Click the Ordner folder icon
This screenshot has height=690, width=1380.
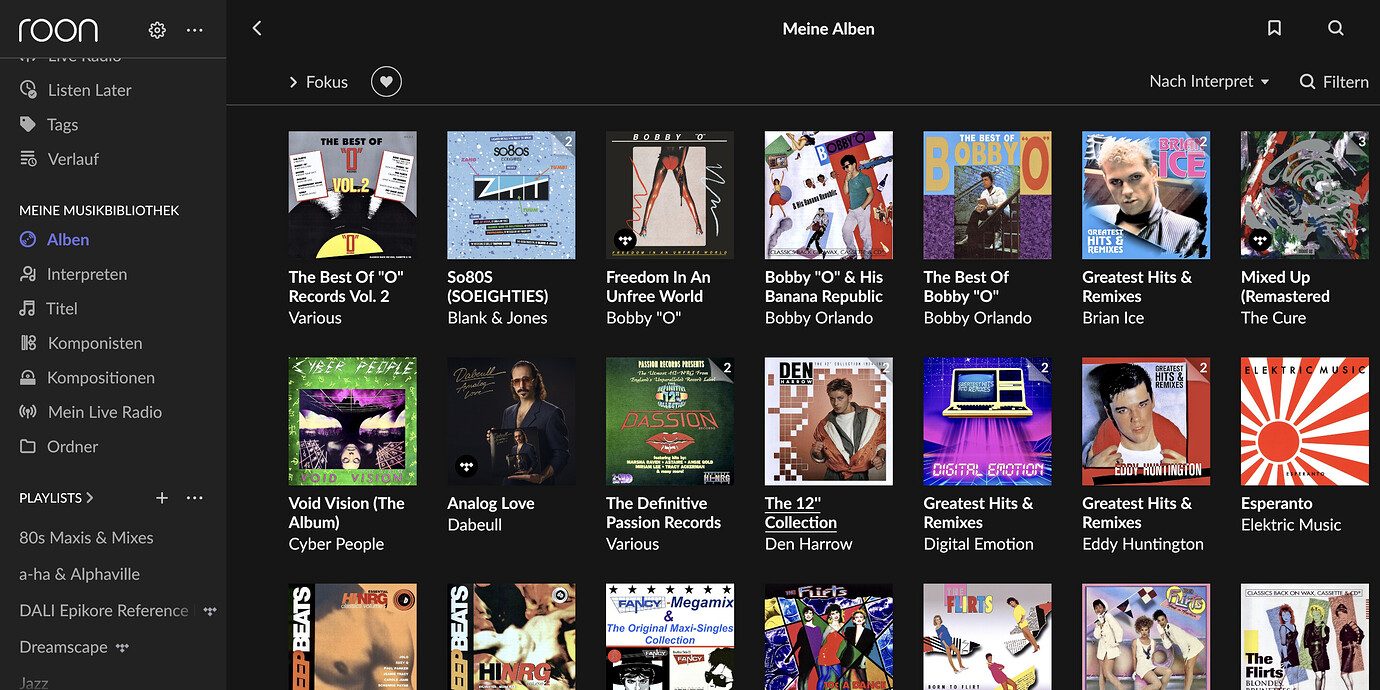28,447
